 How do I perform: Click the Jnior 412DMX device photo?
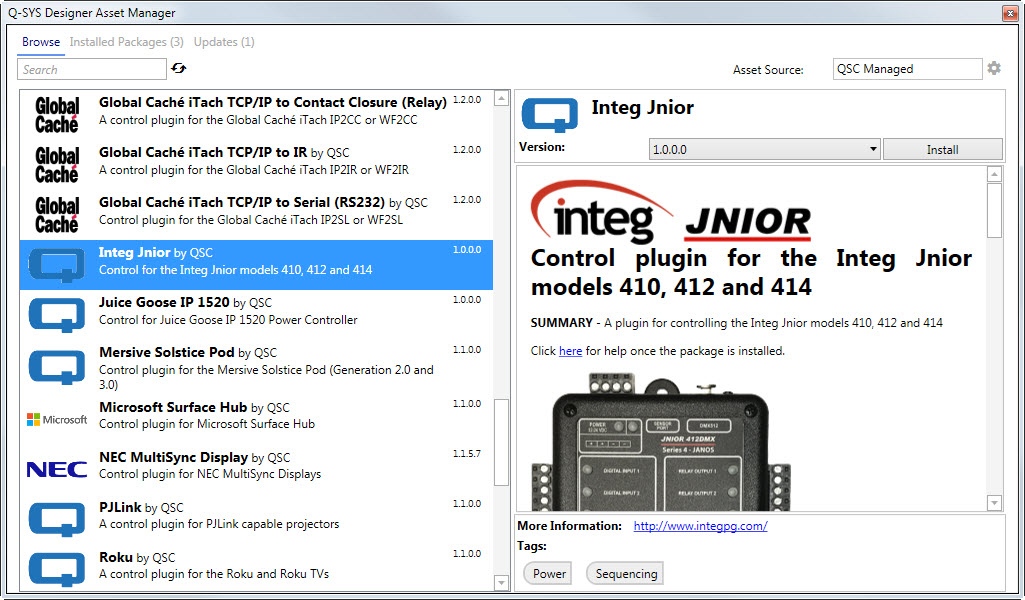(660, 442)
